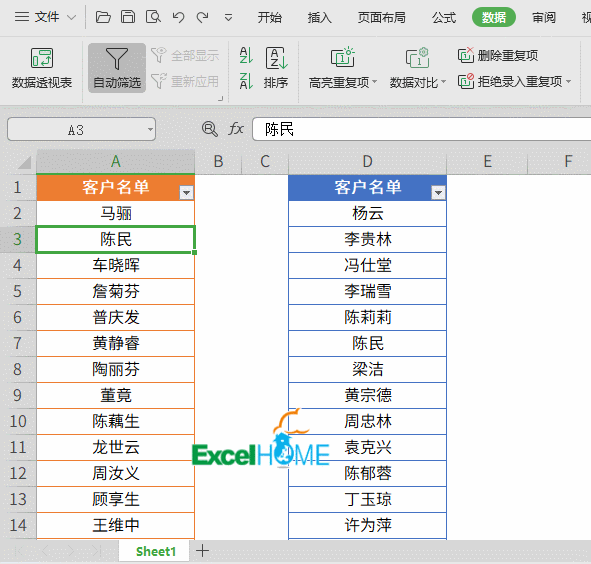Screen dimensions: 591x564
Task: Click the print preview icon
Action: (x=153, y=17)
